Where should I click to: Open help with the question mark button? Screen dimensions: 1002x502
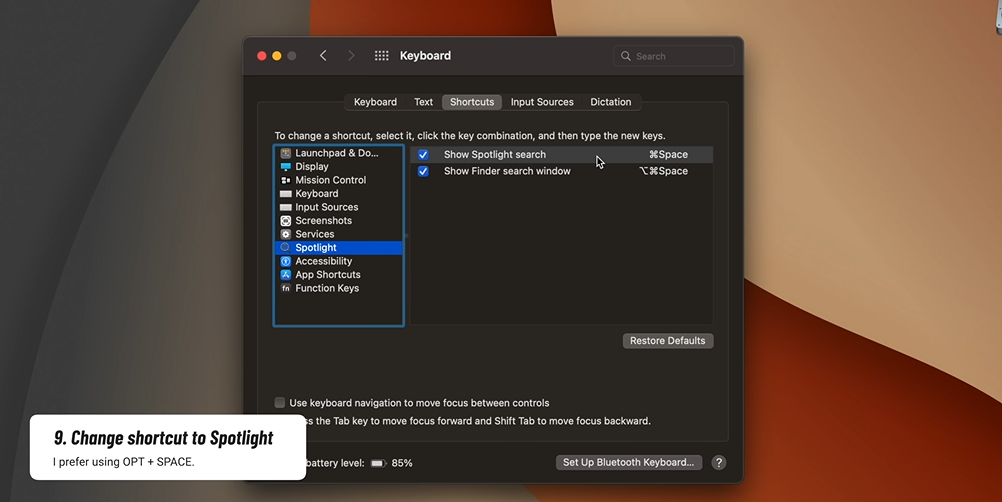(x=719, y=462)
